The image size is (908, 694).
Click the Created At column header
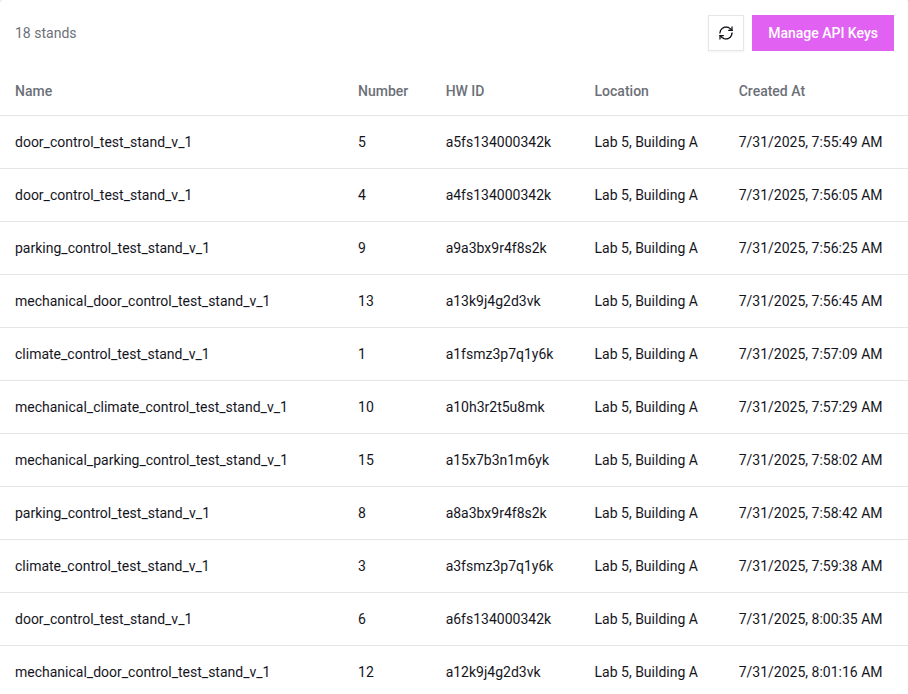(771, 91)
